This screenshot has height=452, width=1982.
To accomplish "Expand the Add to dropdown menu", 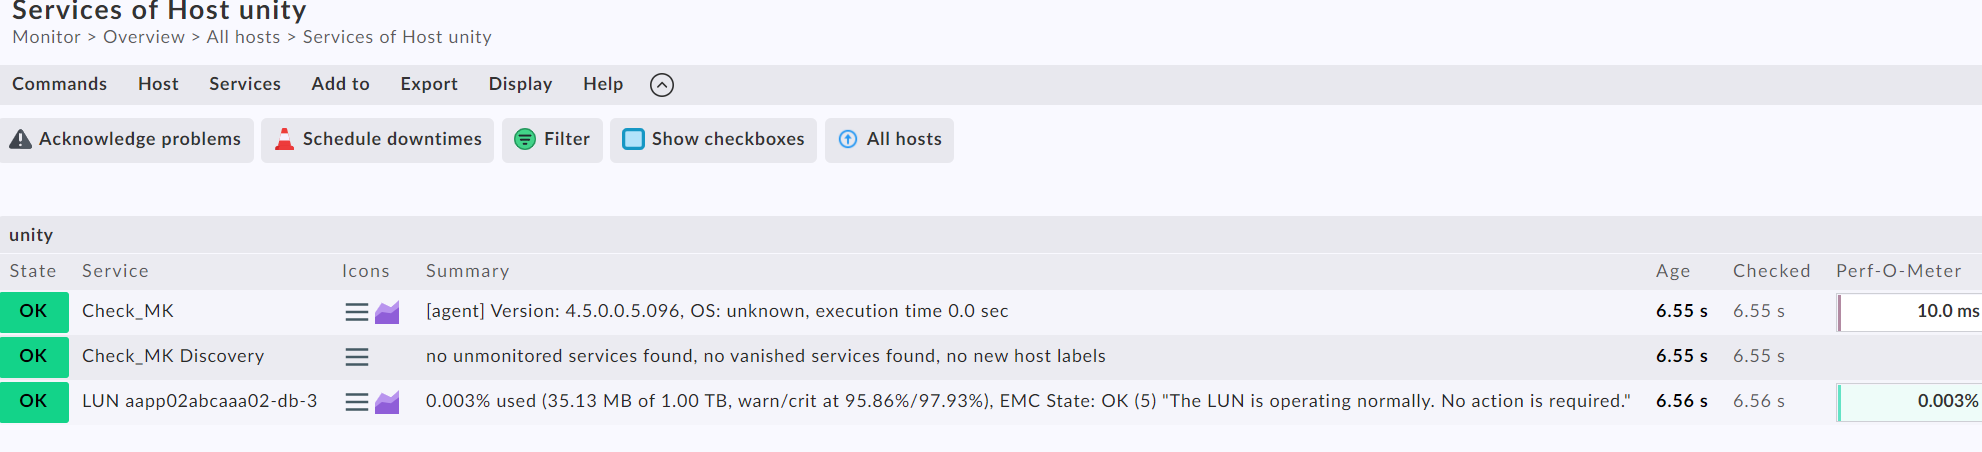I will point(340,85).
